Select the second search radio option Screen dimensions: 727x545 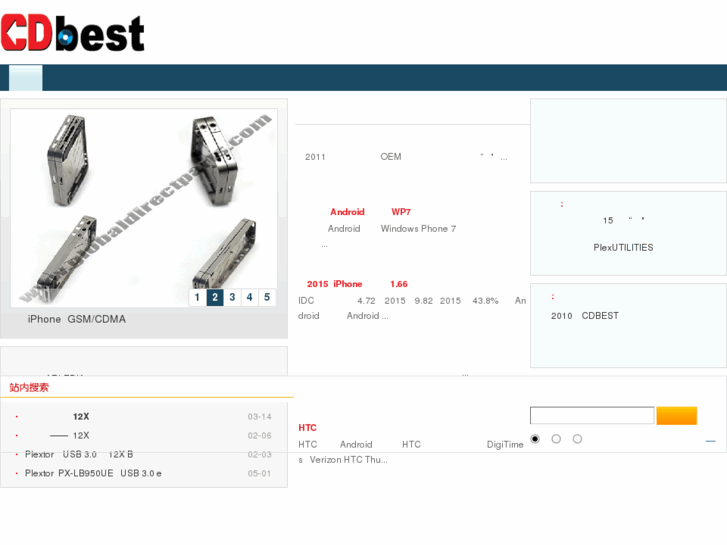pyautogui.click(x=556, y=439)
